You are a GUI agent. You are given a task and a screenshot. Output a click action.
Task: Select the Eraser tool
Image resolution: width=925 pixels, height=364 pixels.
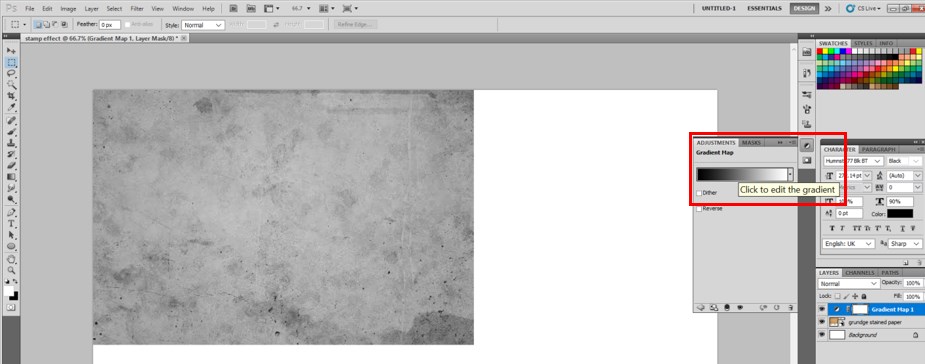click(11, 165)
